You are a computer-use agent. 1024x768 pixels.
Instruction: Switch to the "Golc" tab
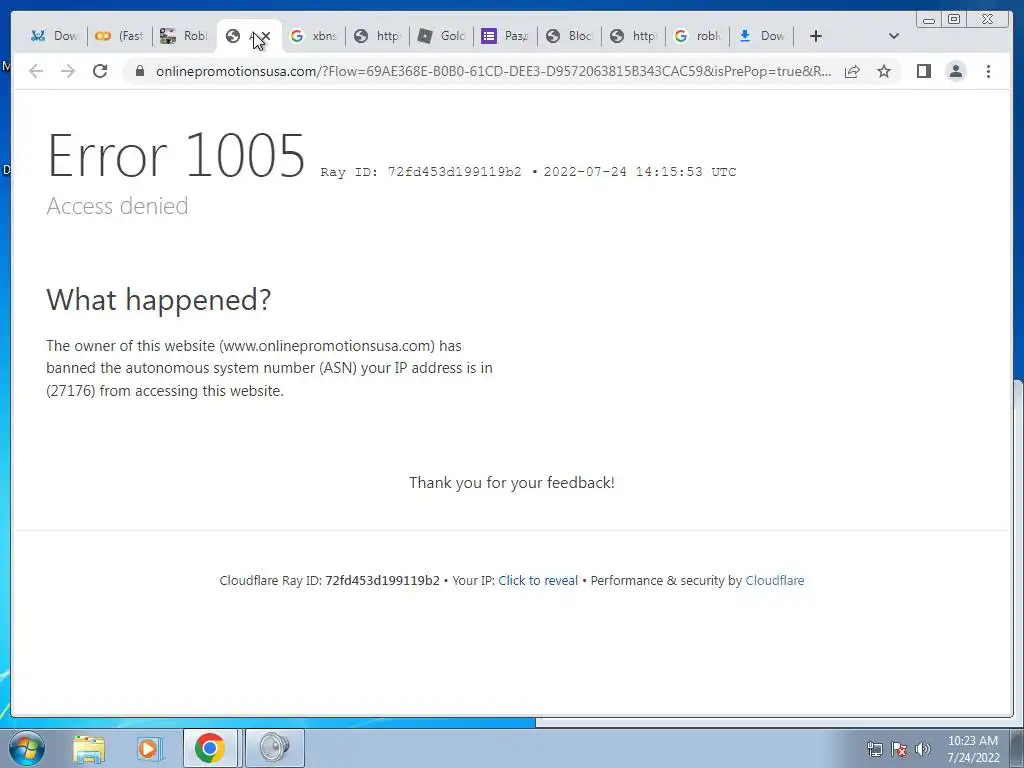pos(441,36)
